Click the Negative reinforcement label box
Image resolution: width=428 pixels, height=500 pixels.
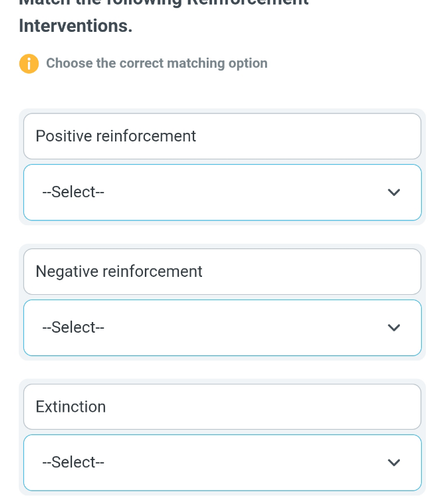point(222,272)
